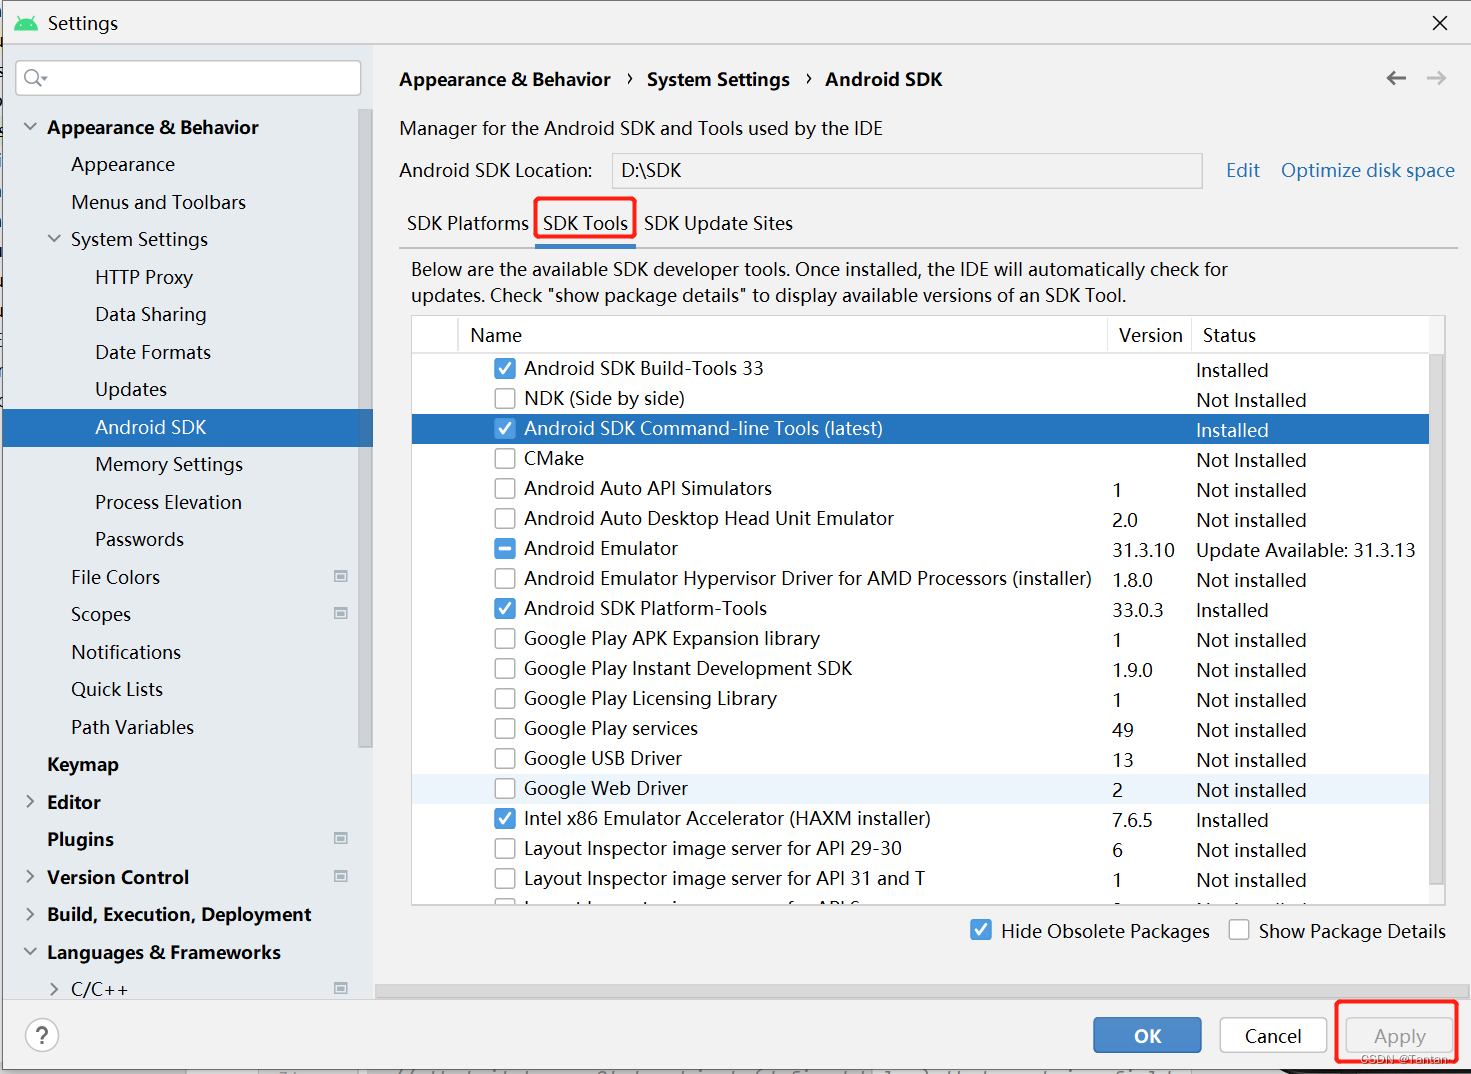
Task: Expand the Editor section
Action: 30,802
